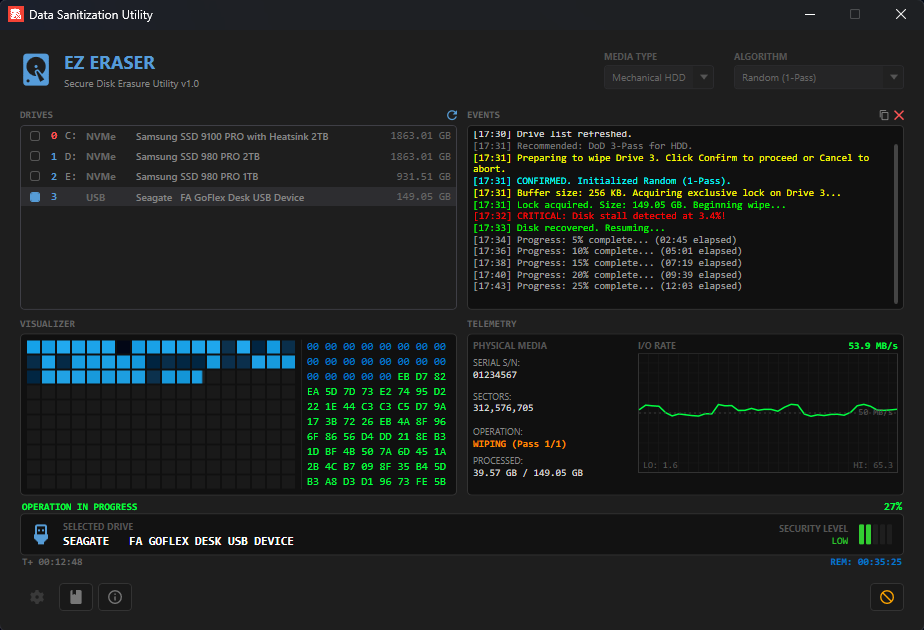Click the Lock acquired log line
Screen dimensions: 924x630
point(629,204)
